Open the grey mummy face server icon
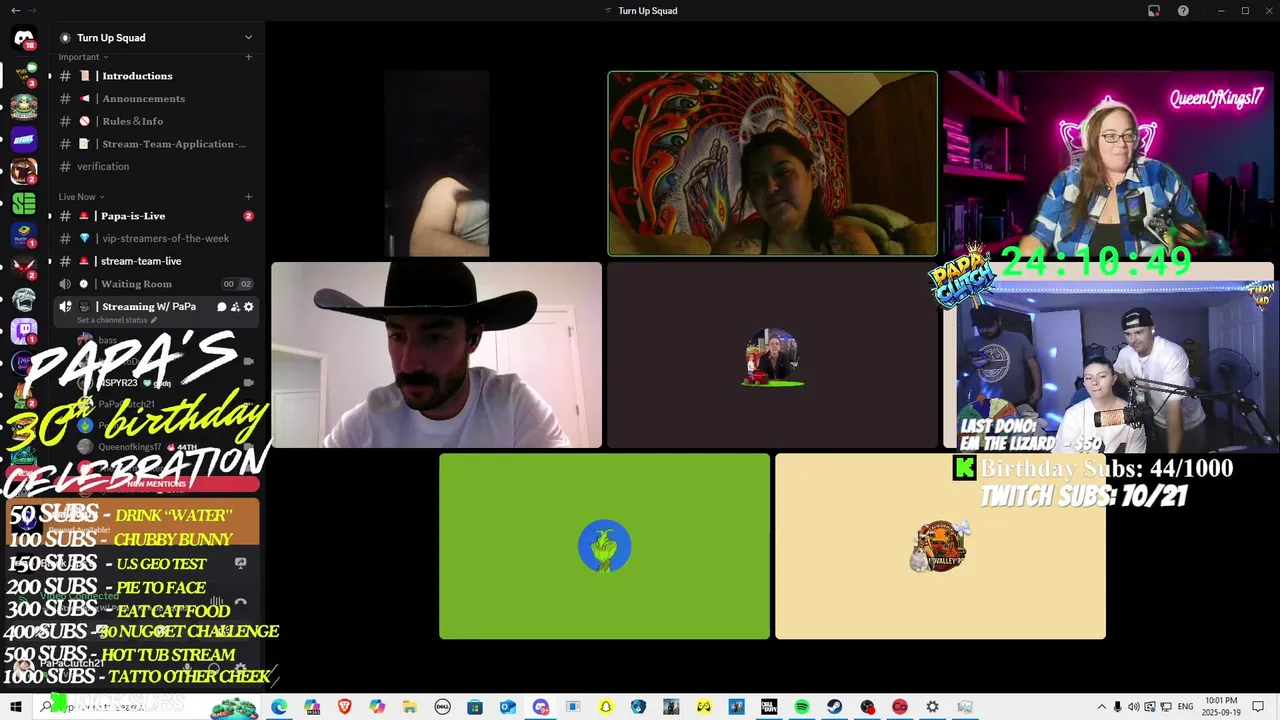Viewport: 1280px width, 720px height. 24,299
